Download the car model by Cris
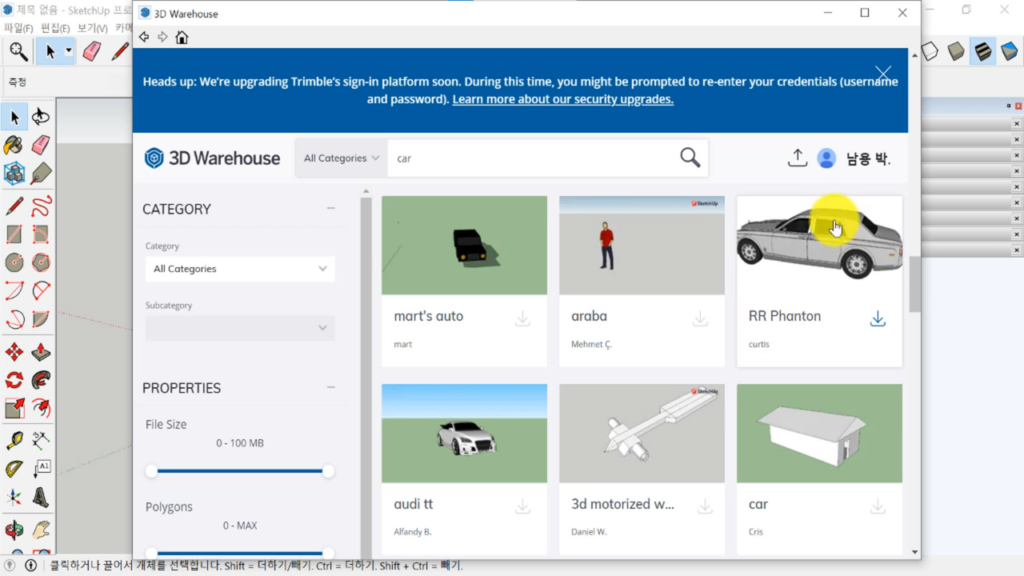The width and height of the screenshot is (1024, 576). tap(878, 506)
